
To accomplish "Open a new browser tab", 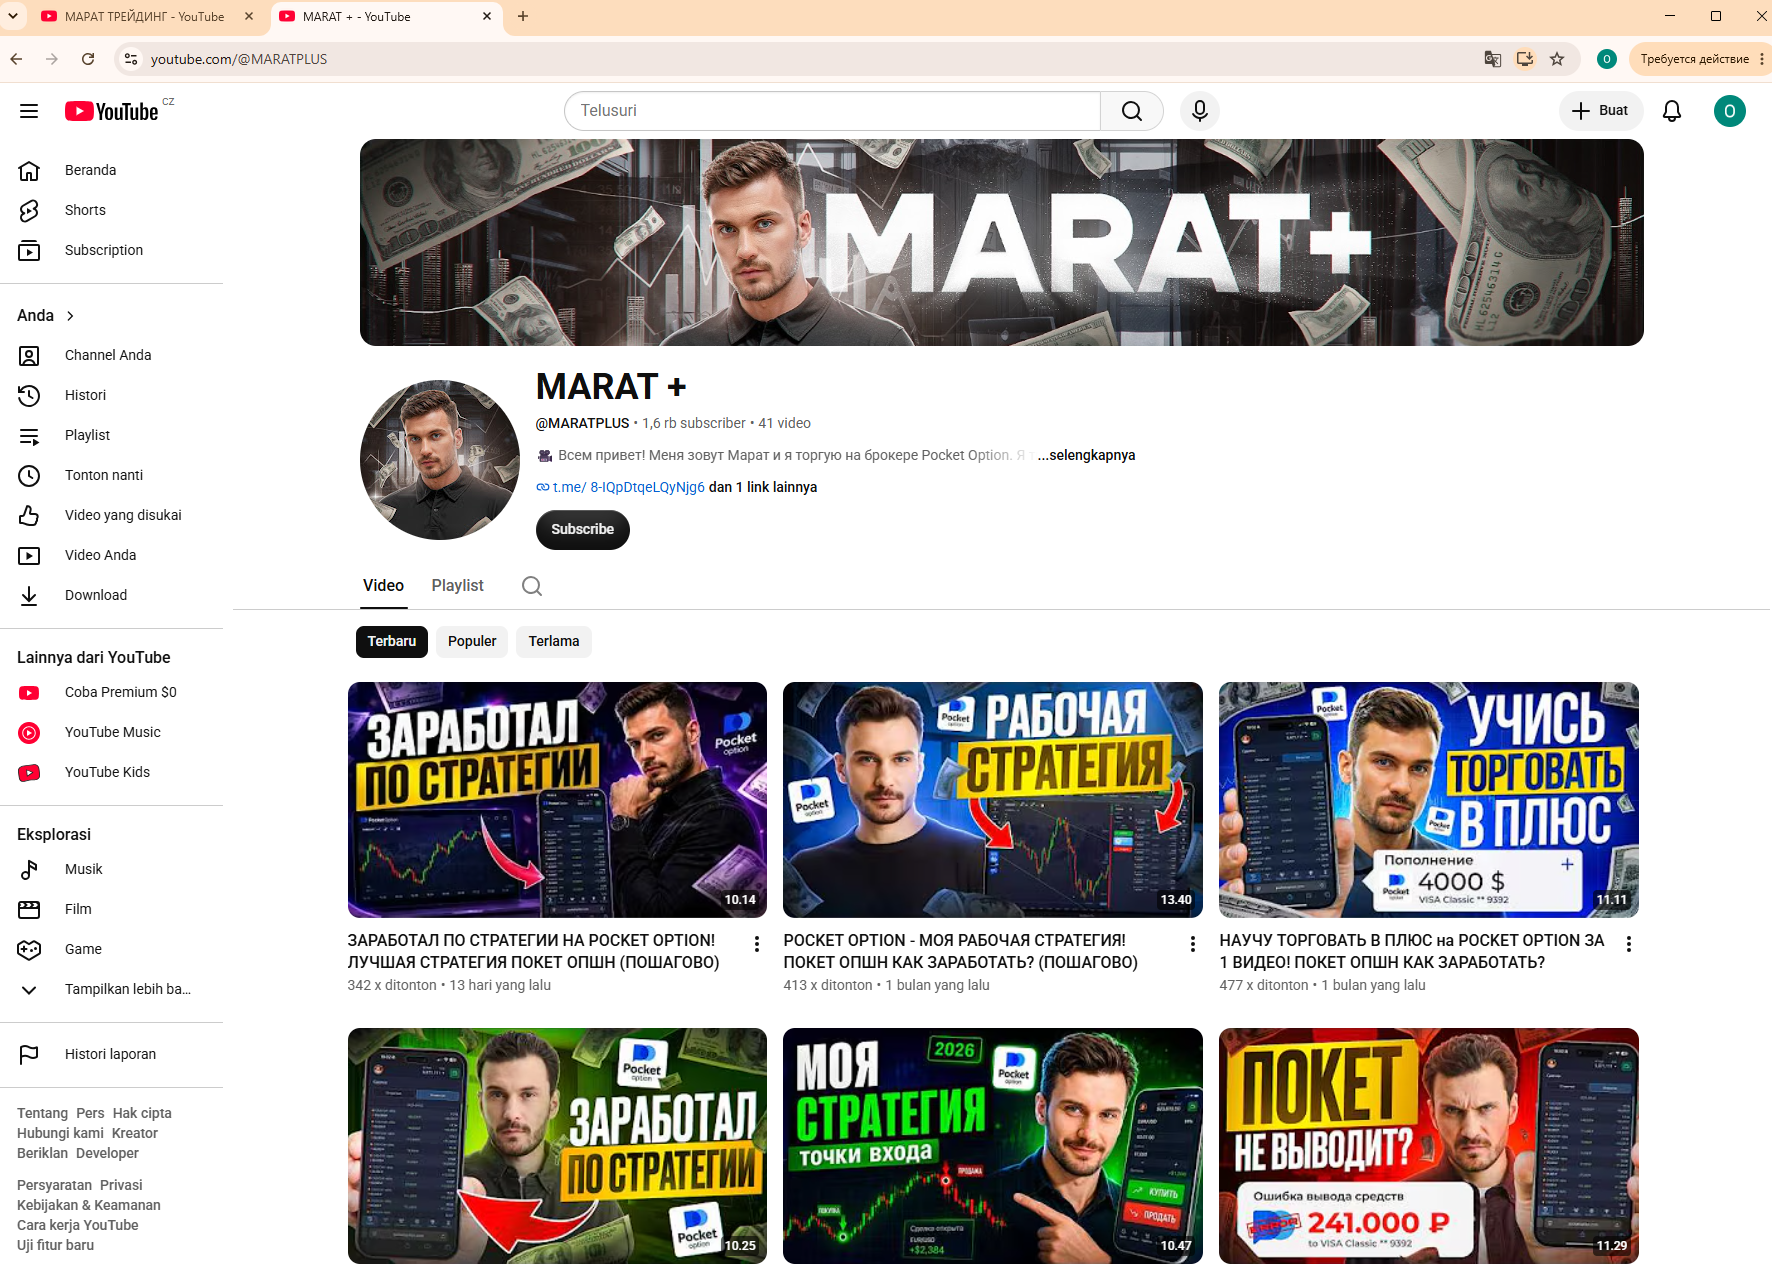I will (523, 16).
